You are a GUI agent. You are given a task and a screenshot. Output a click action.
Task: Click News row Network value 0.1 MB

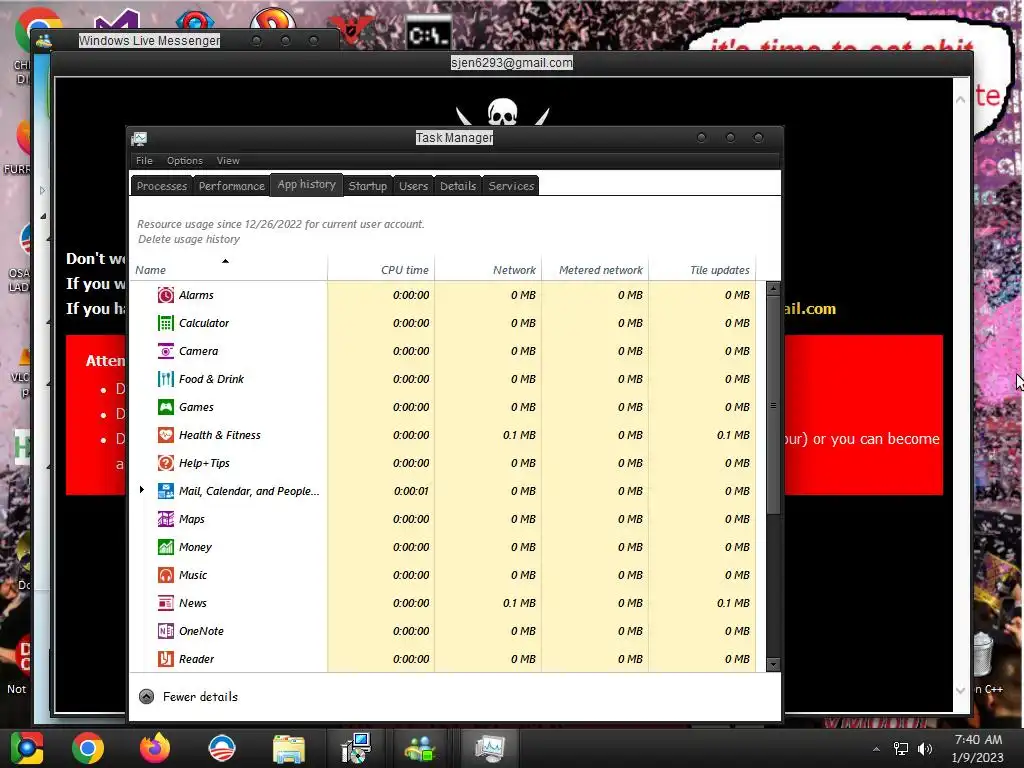pyautogui.click(x=519, y=604)
